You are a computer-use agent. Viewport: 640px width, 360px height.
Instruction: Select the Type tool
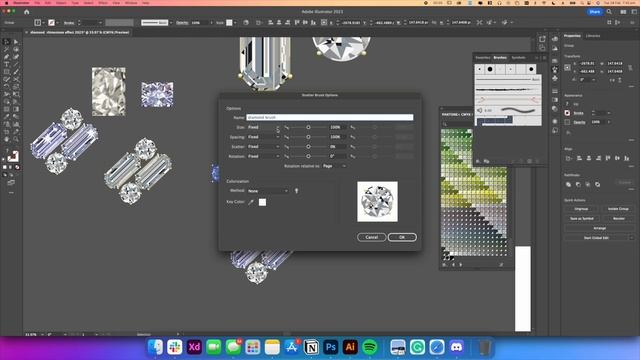(7, 64)
